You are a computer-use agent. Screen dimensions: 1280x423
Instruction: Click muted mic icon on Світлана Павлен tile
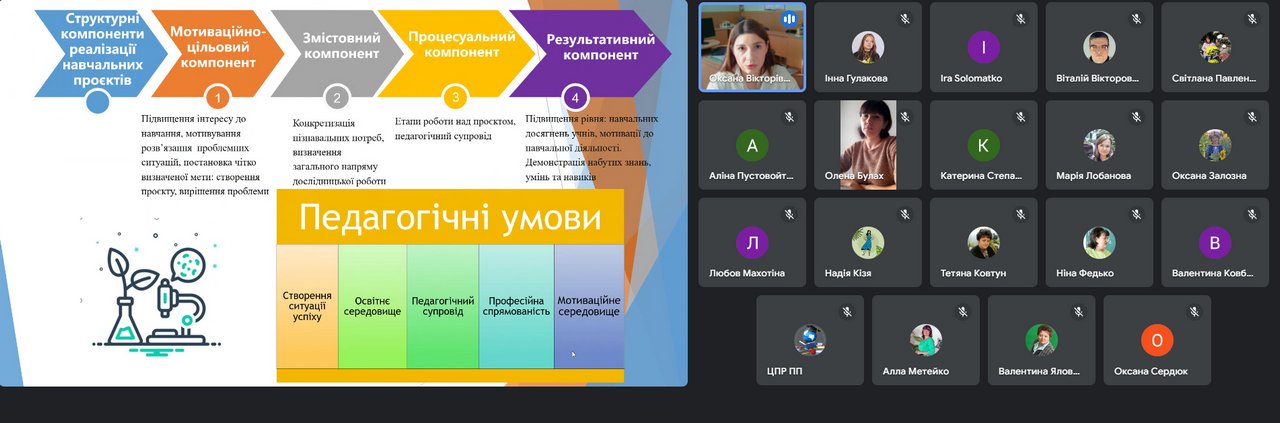[x=1252, y=19]
